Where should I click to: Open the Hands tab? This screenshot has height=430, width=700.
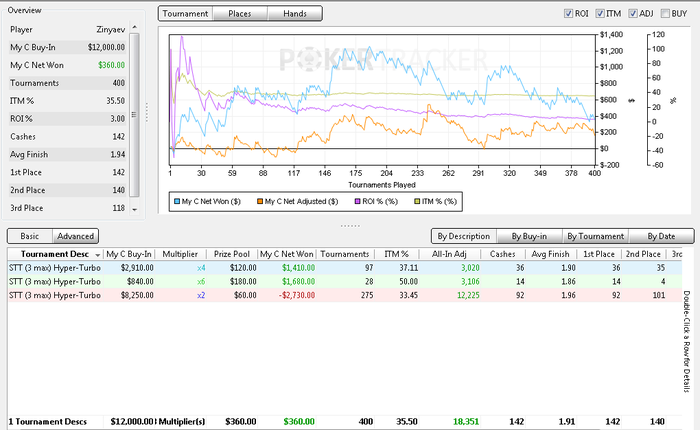click(x=295, y=14)
